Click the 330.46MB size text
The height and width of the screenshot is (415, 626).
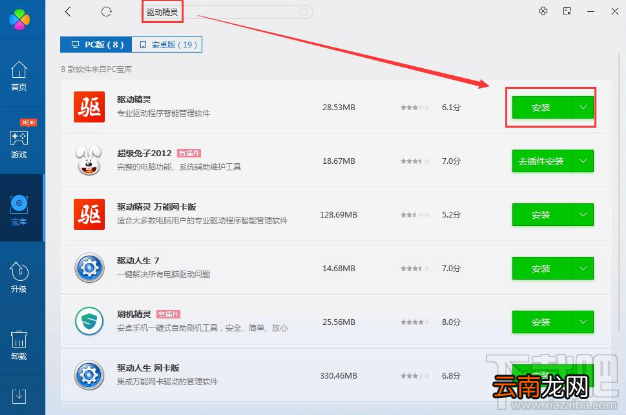[339, 375]
